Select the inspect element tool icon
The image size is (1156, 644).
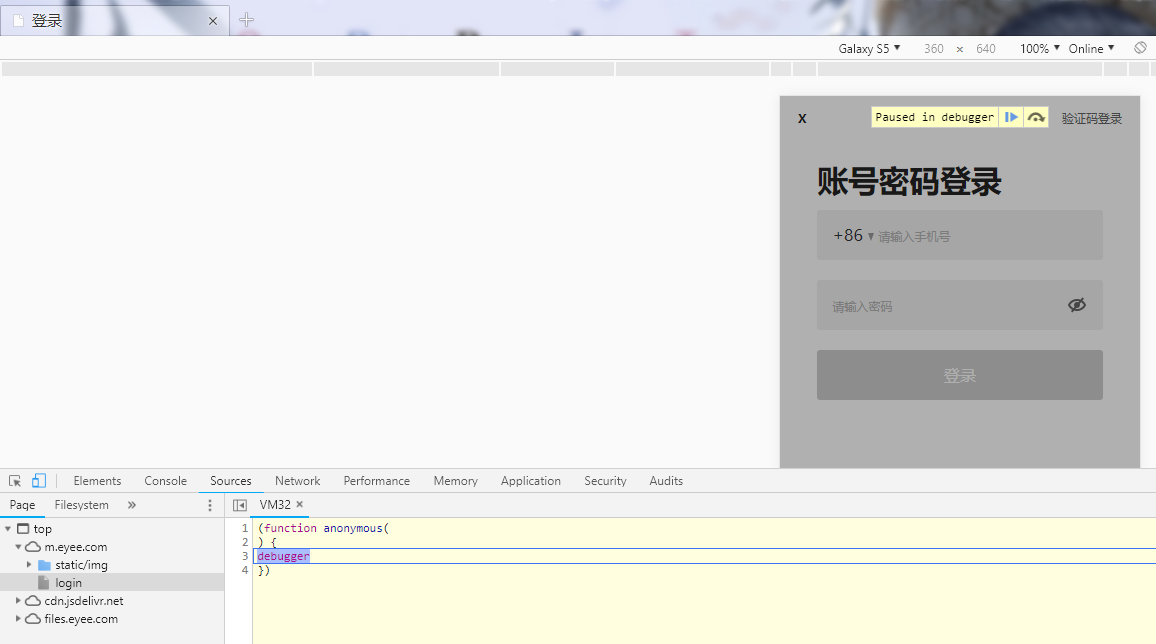point(13,480)
